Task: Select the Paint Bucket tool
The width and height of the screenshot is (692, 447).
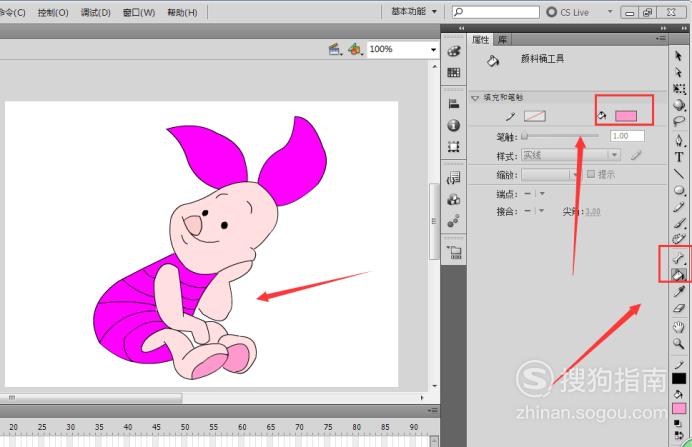Action: [678, 274]
